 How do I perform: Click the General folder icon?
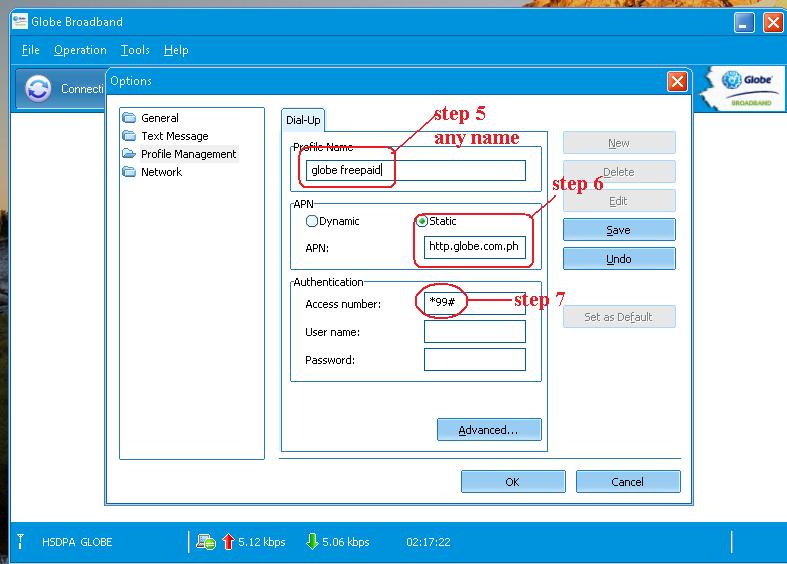pyautogui.click(x=129, y=118)
